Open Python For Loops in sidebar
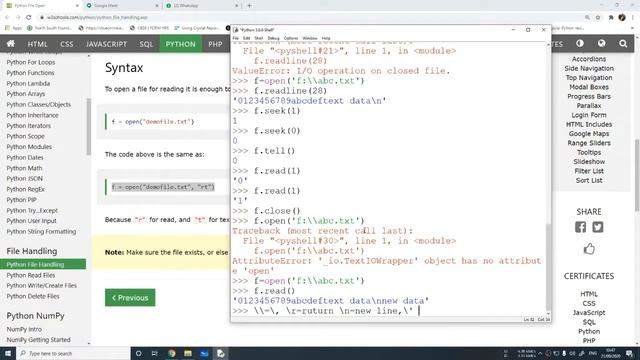 (31, 62)
